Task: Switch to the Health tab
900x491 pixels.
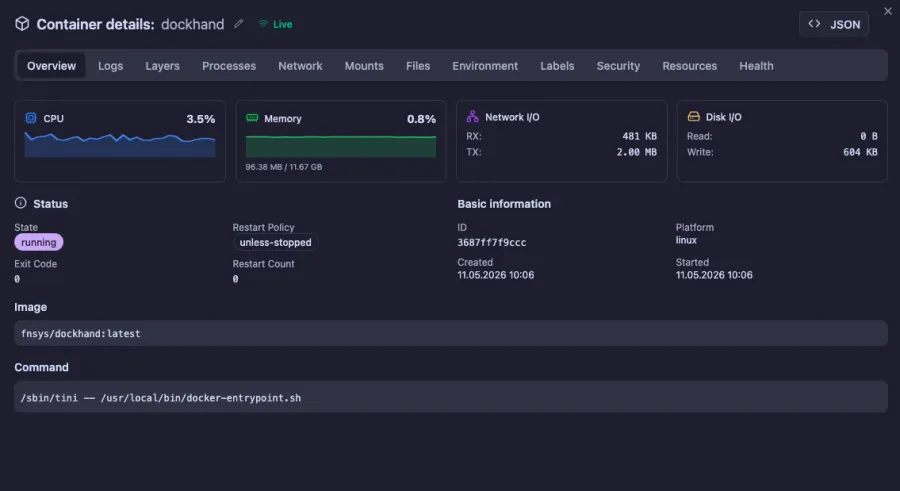Action: click(x=756, y=65)
